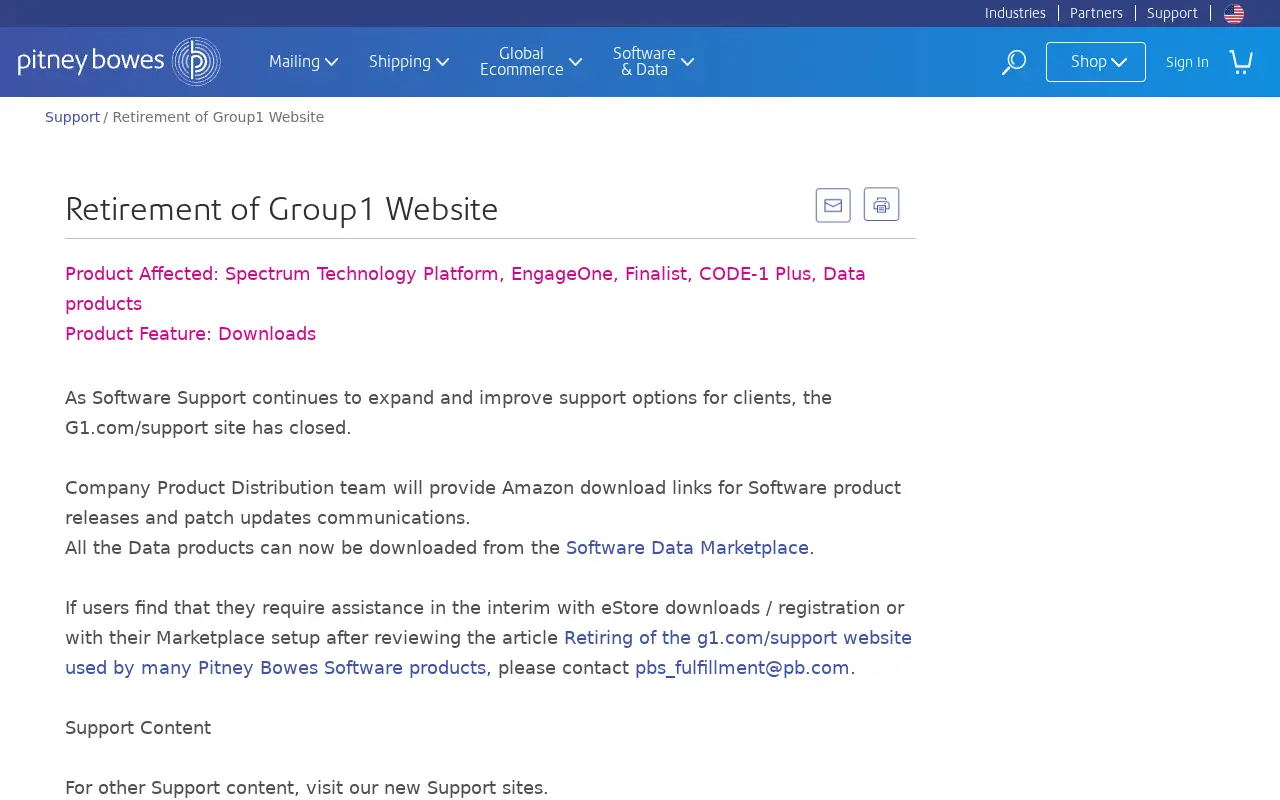
Task: Click the sentence about new Support sites
Action: tap(306, 788)
